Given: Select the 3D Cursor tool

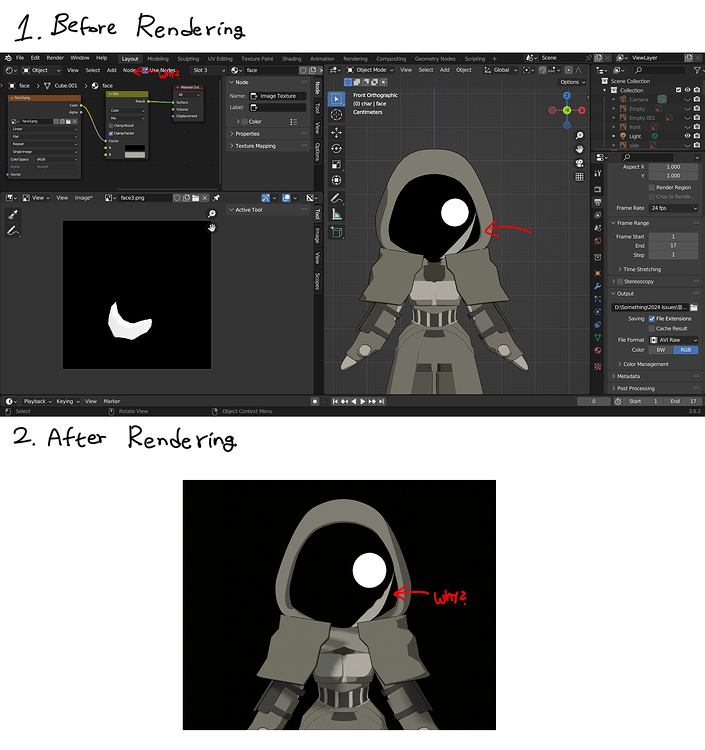Looking at the screenshot, I should pos(336,115).
